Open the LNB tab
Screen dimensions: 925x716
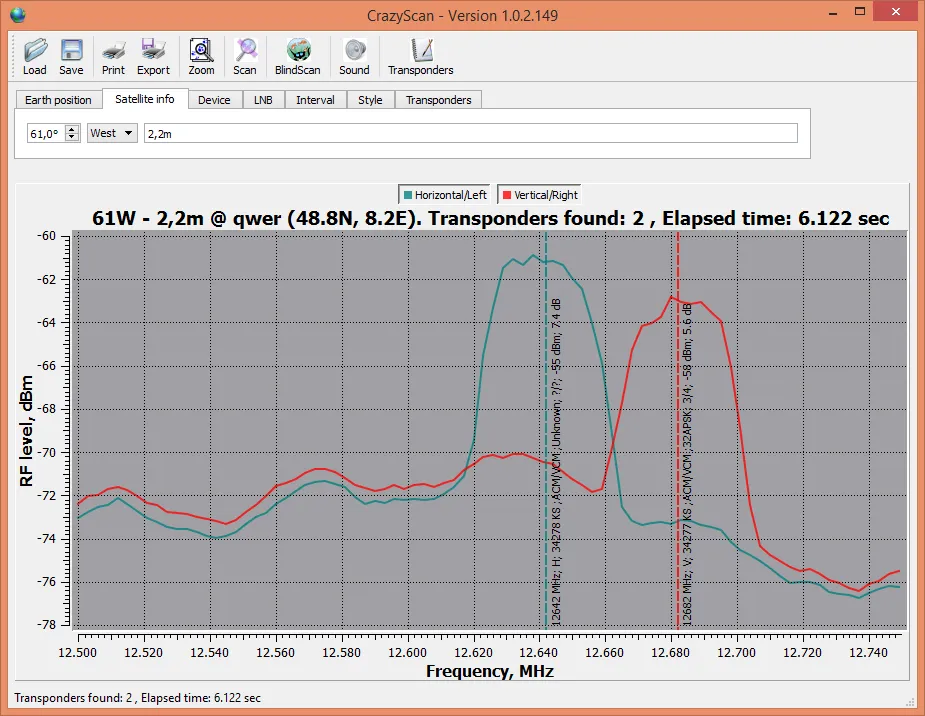(x=263, y=100)
